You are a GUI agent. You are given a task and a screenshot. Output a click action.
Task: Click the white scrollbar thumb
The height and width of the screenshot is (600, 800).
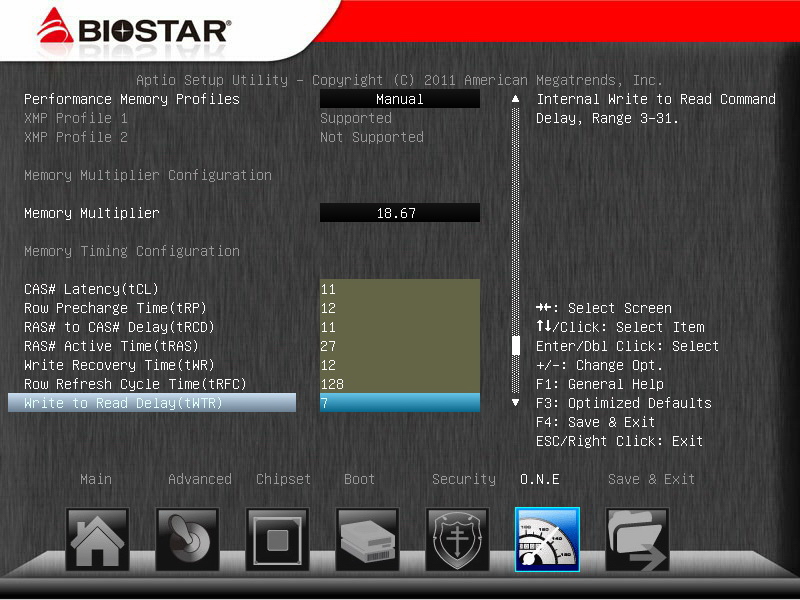(515, 345)
